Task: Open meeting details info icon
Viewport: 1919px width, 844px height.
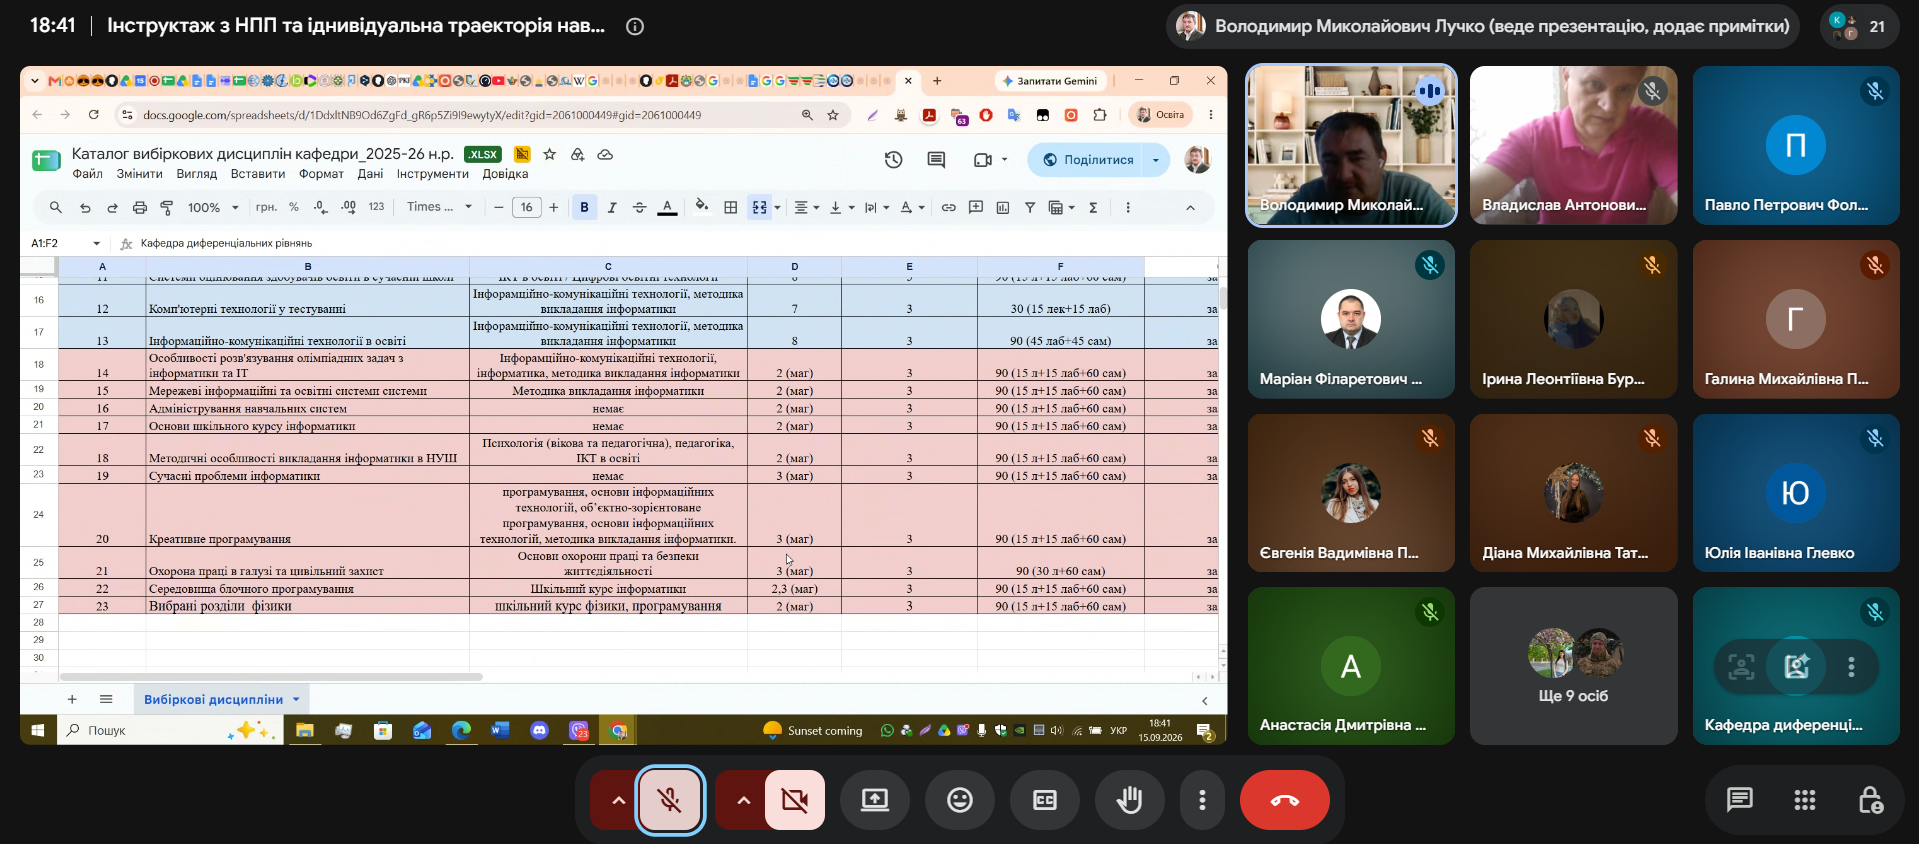Action: coord(635,27)
